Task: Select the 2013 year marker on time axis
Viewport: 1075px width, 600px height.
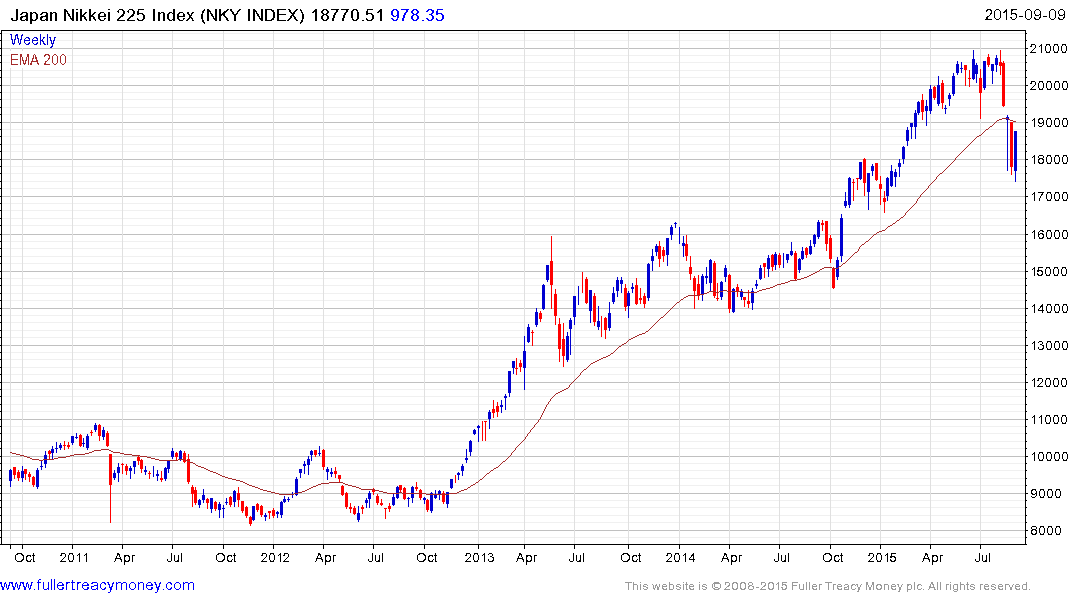Action: (478, 556)
